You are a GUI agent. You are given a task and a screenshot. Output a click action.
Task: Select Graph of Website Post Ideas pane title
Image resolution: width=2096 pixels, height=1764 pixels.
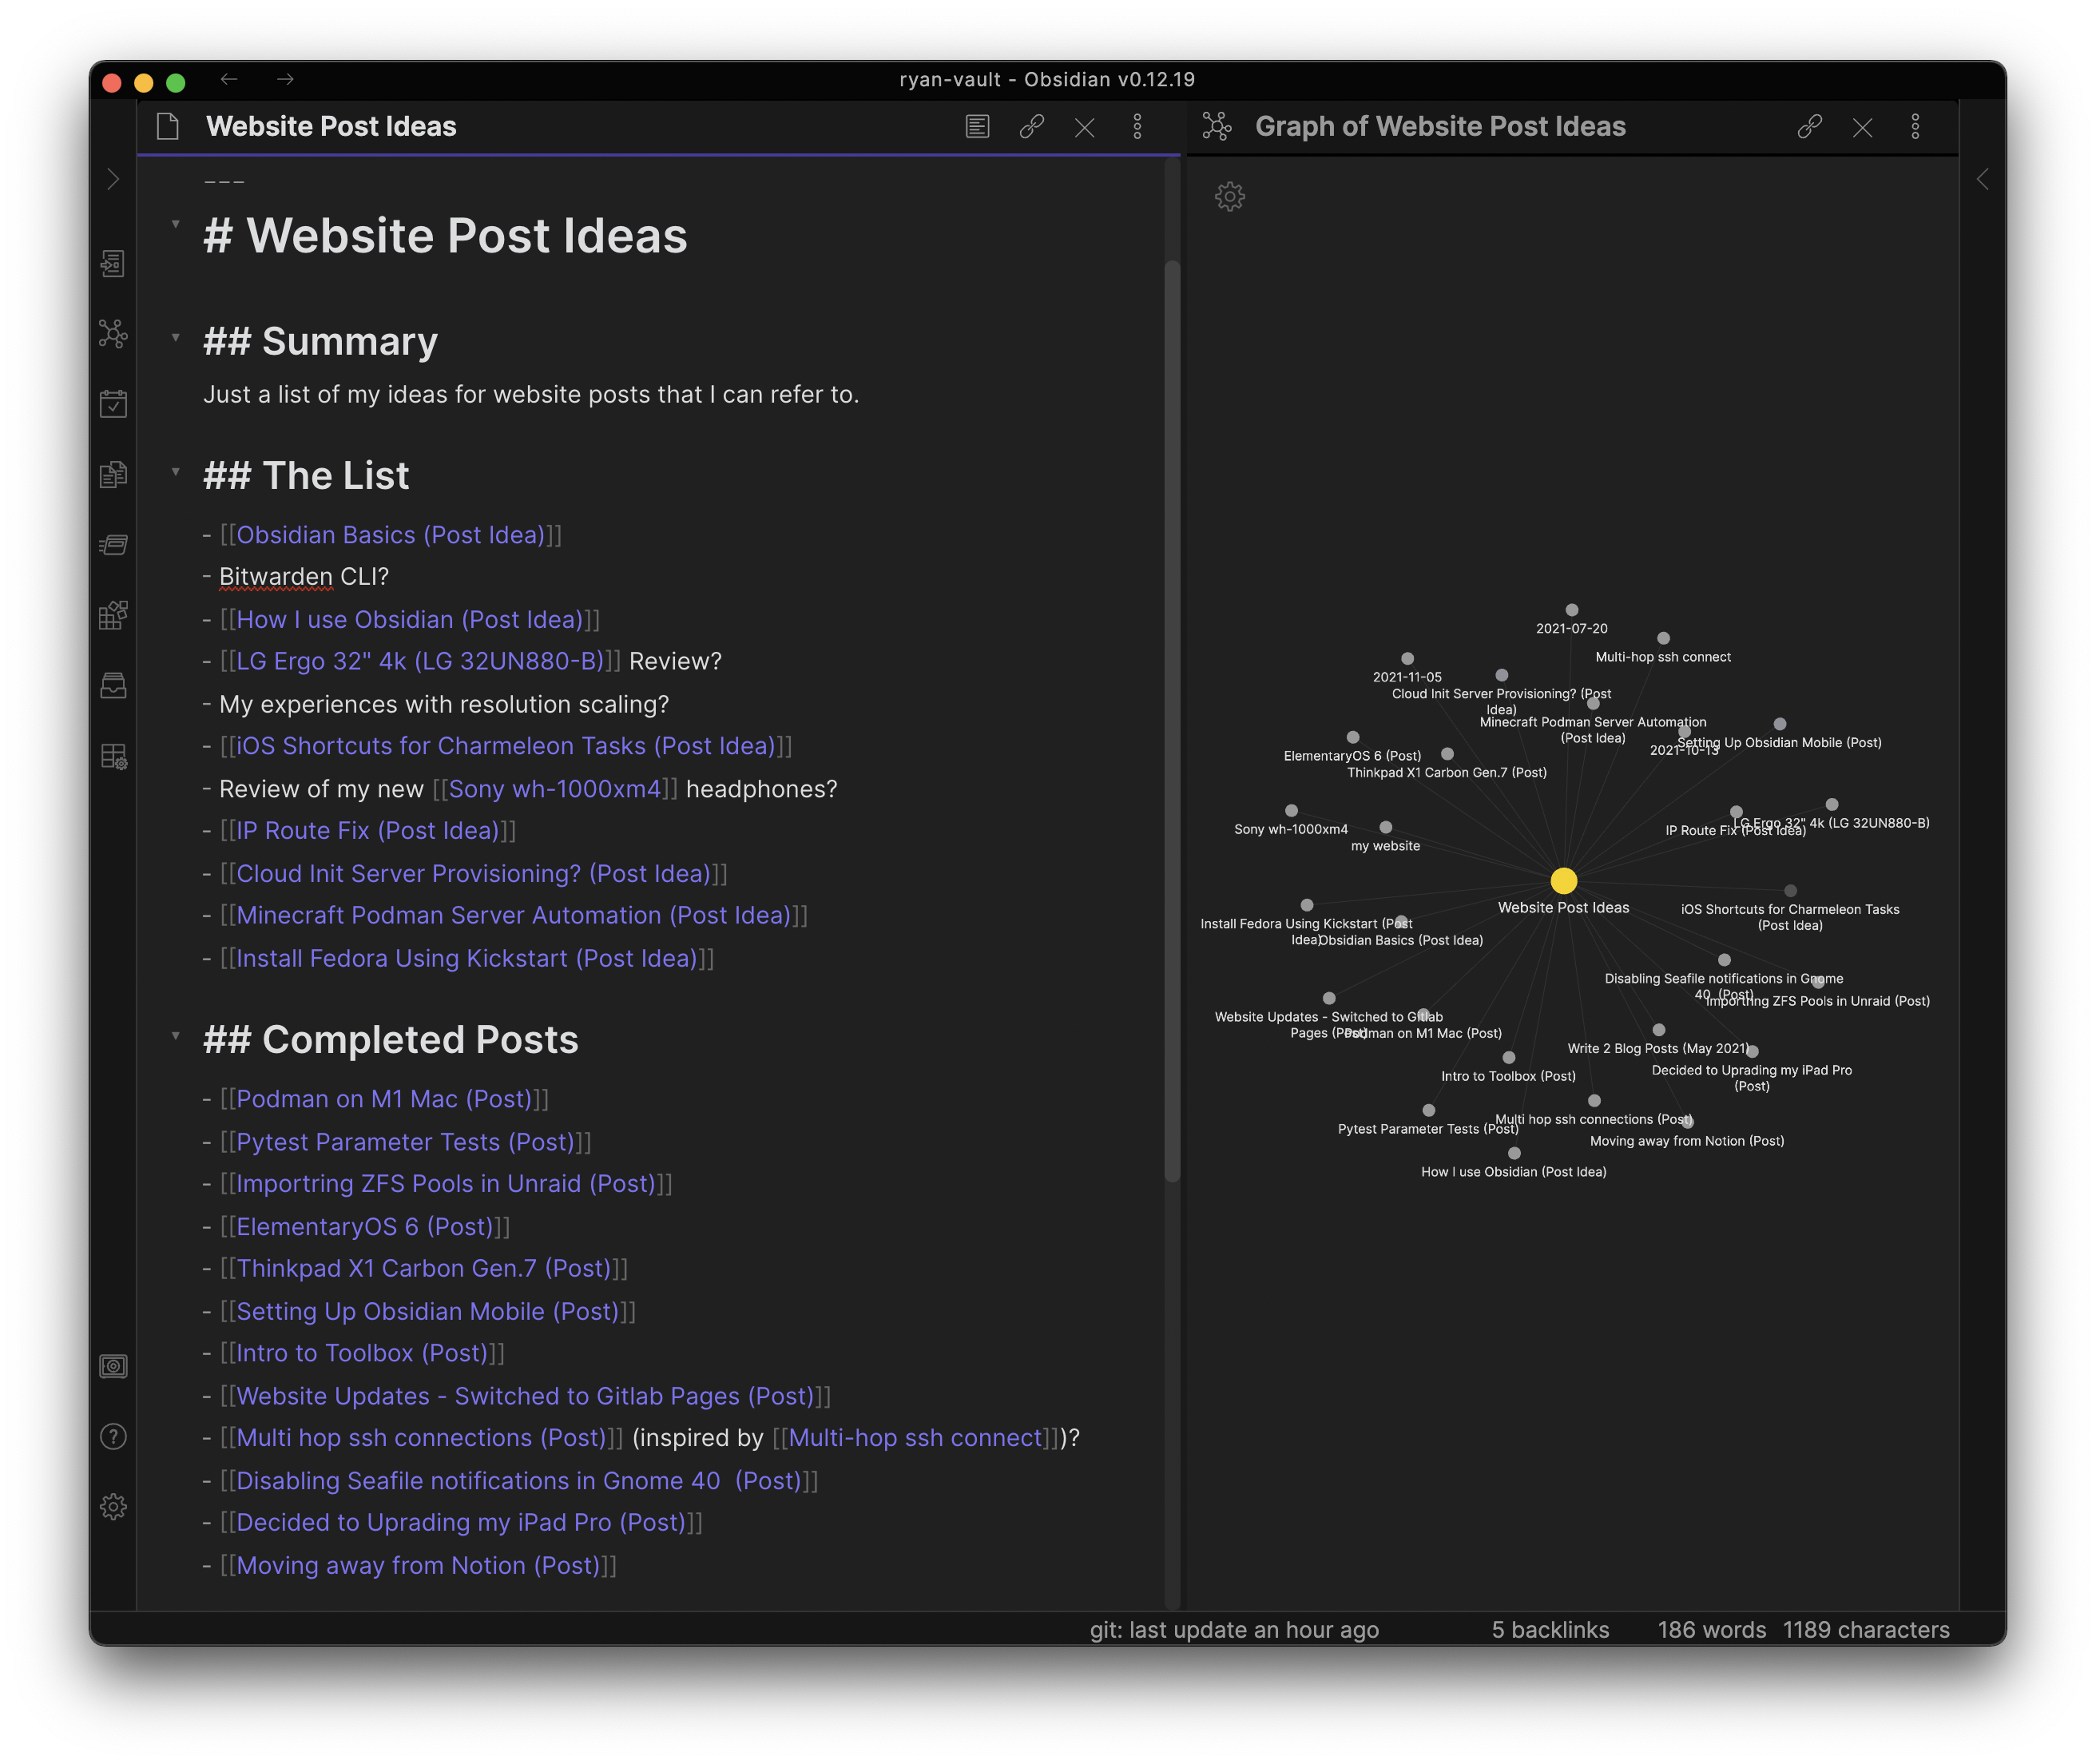pyautogui.click(x=1439, y=127)
